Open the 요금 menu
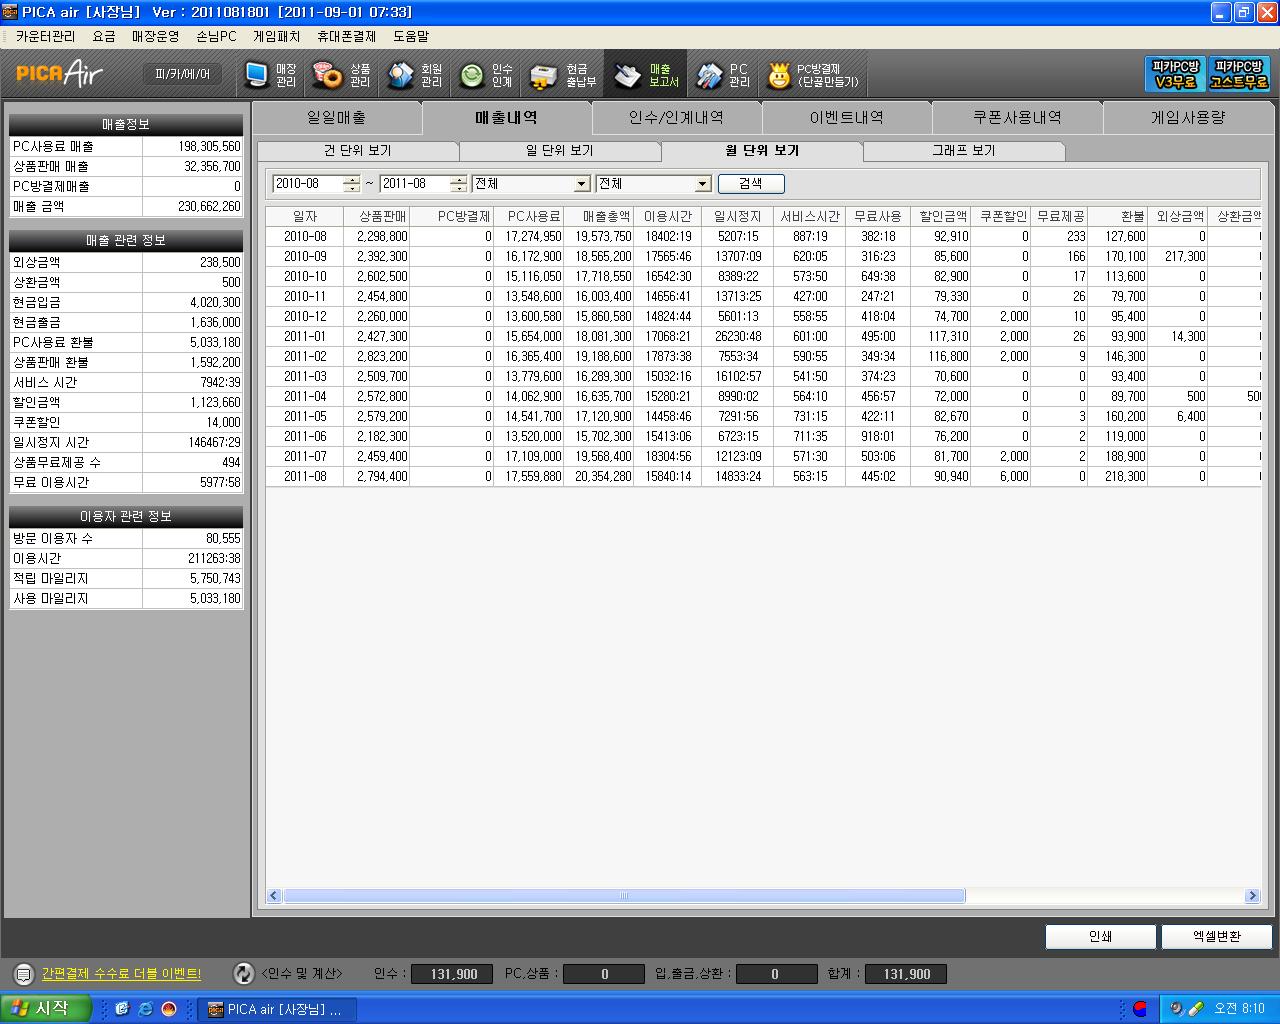This screenshot has width=1280, height=1024. 104,36
